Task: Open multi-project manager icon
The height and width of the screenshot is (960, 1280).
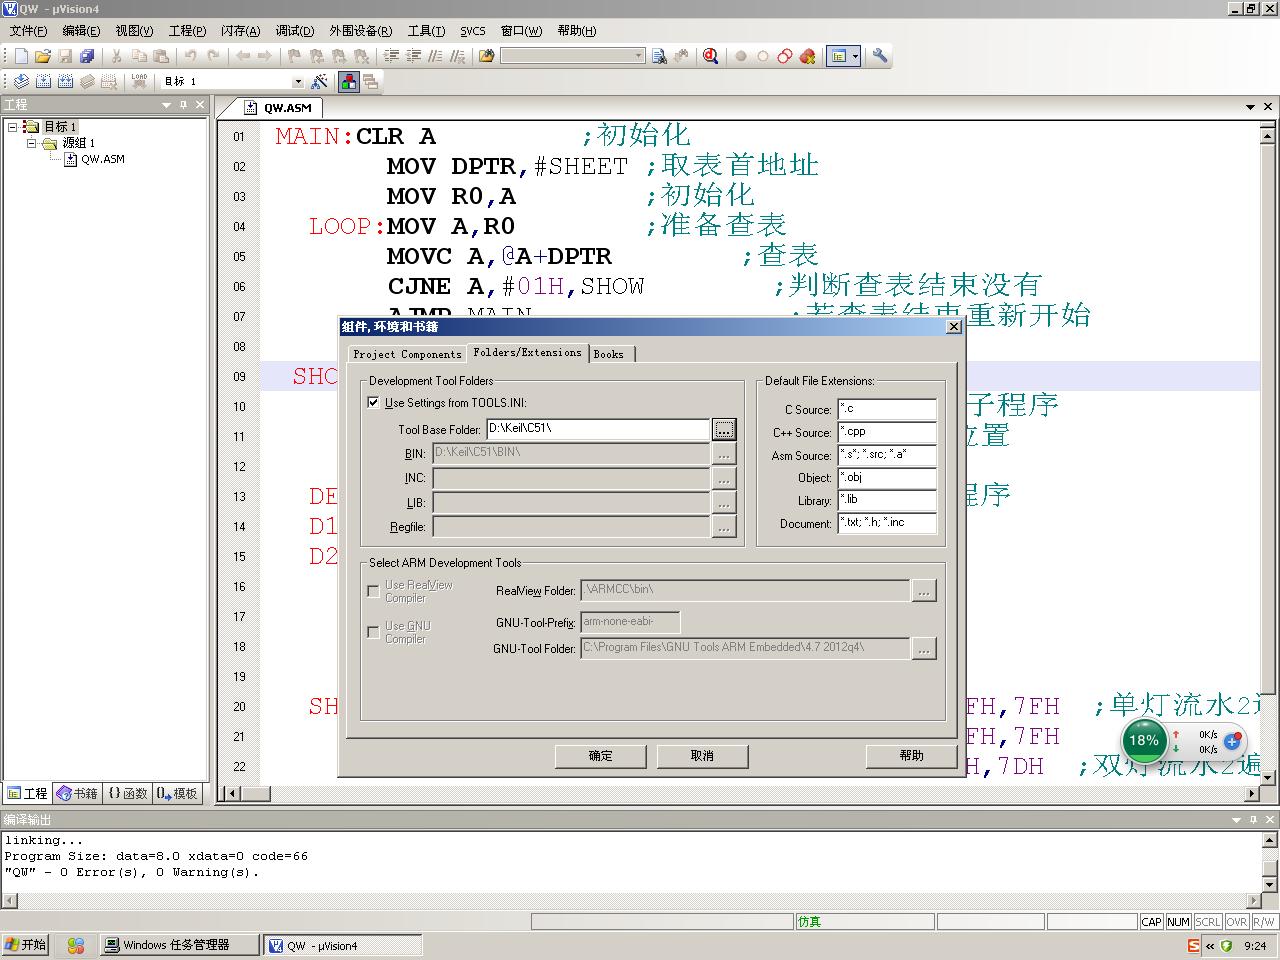Action: tap(370, 81)
